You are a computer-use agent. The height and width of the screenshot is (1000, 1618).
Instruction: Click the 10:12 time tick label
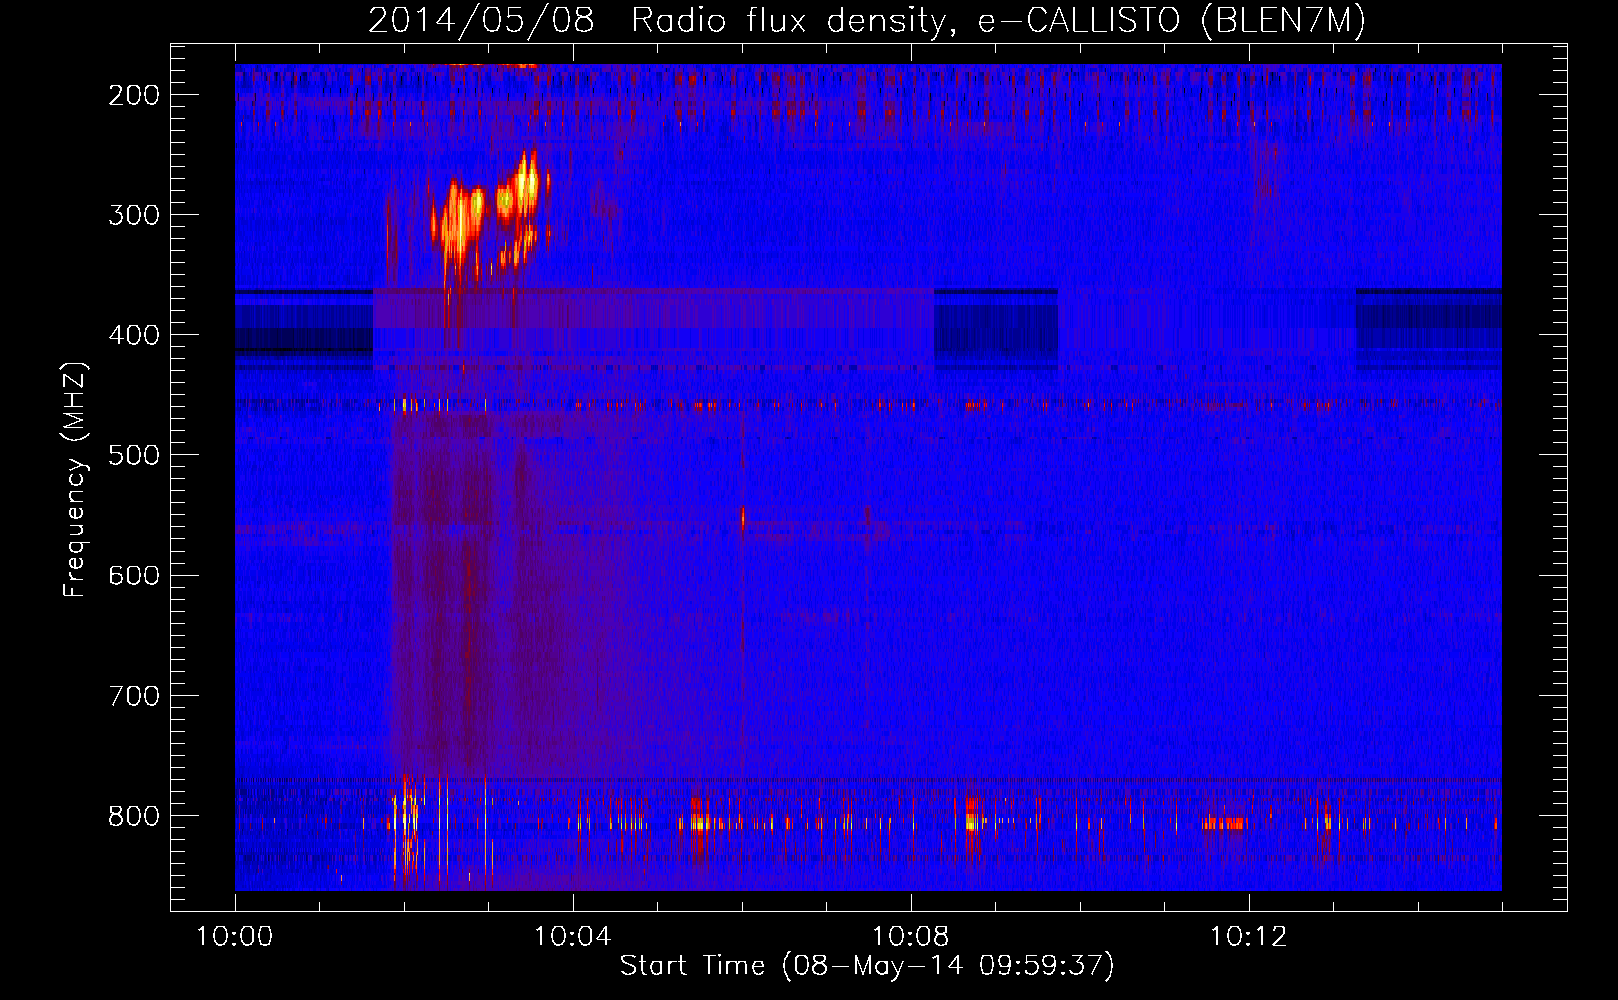pyautogui.click(x=1248, y=937)
